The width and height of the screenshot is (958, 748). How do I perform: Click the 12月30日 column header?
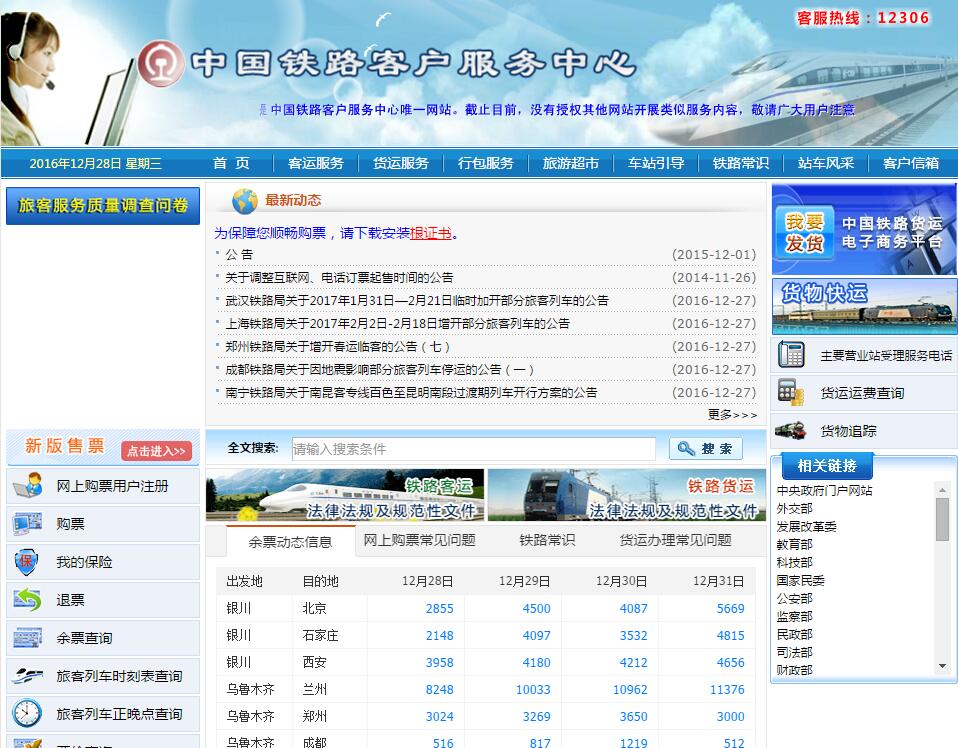coord(621,581)
